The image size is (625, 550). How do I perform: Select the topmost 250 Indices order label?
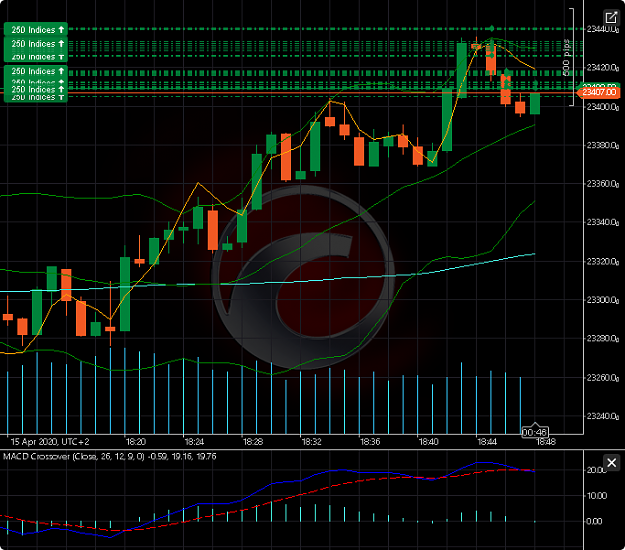[36, 29]
